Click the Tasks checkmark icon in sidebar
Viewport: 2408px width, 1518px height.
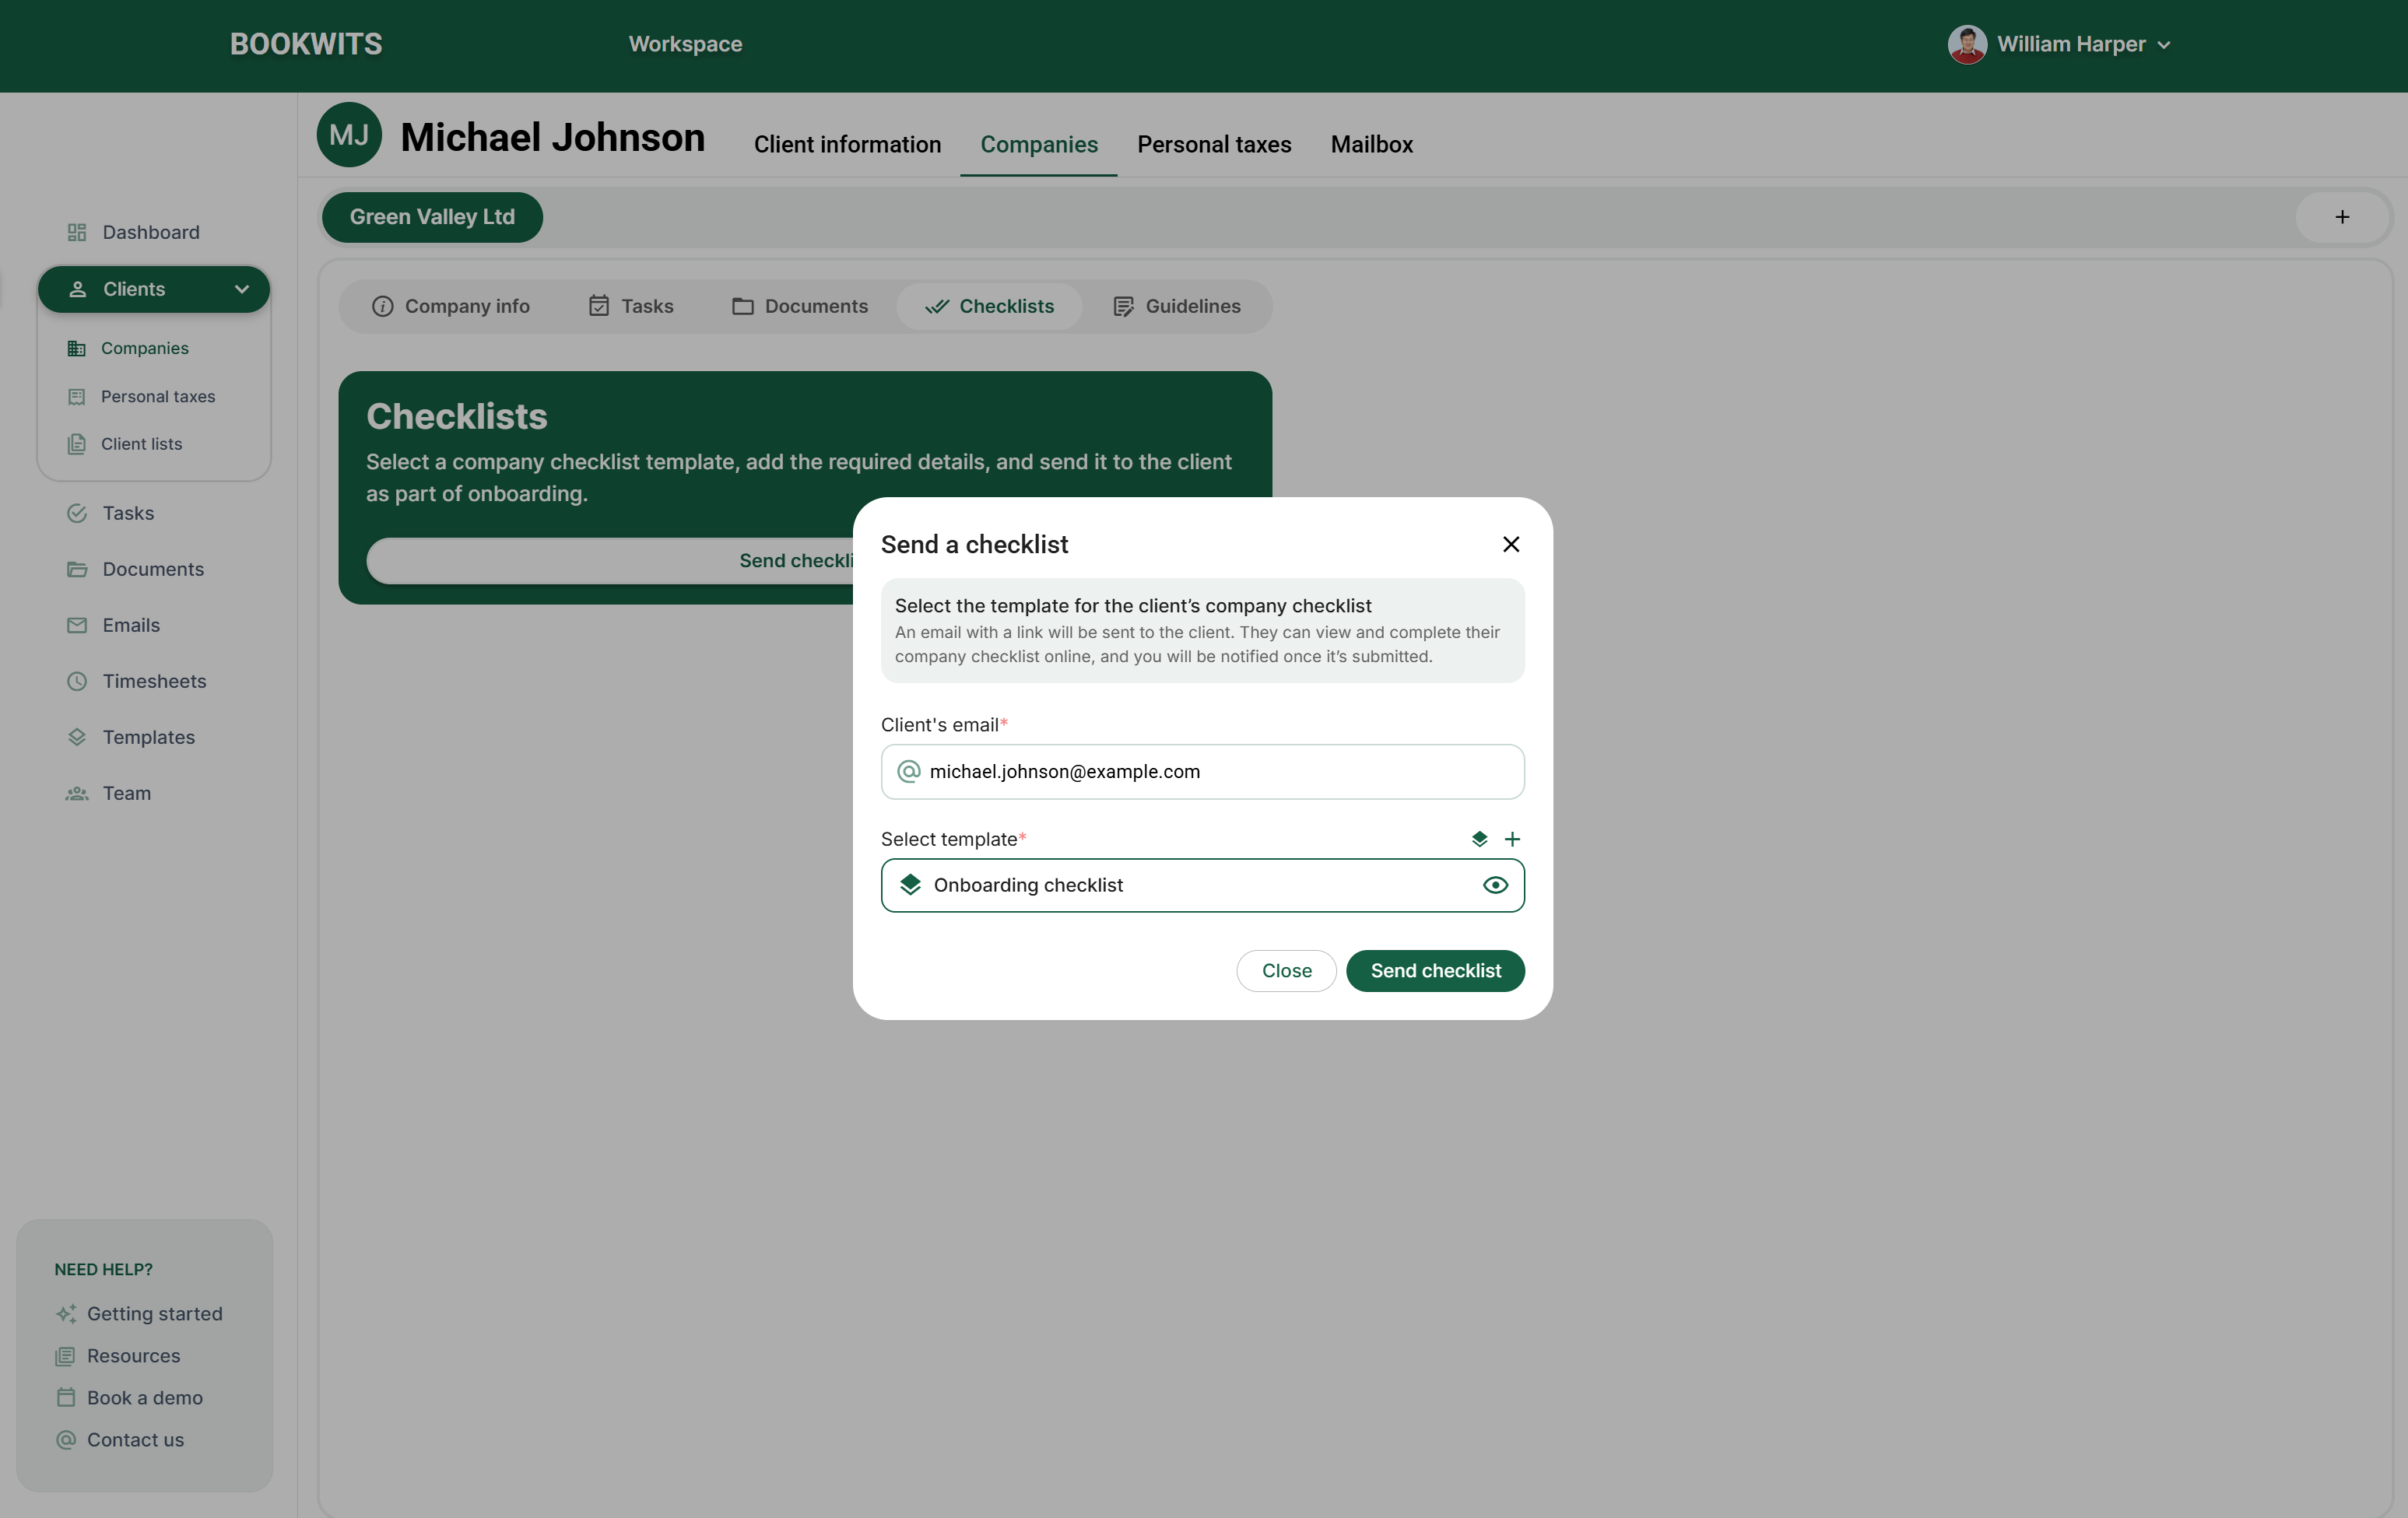[x=77, y=513]
